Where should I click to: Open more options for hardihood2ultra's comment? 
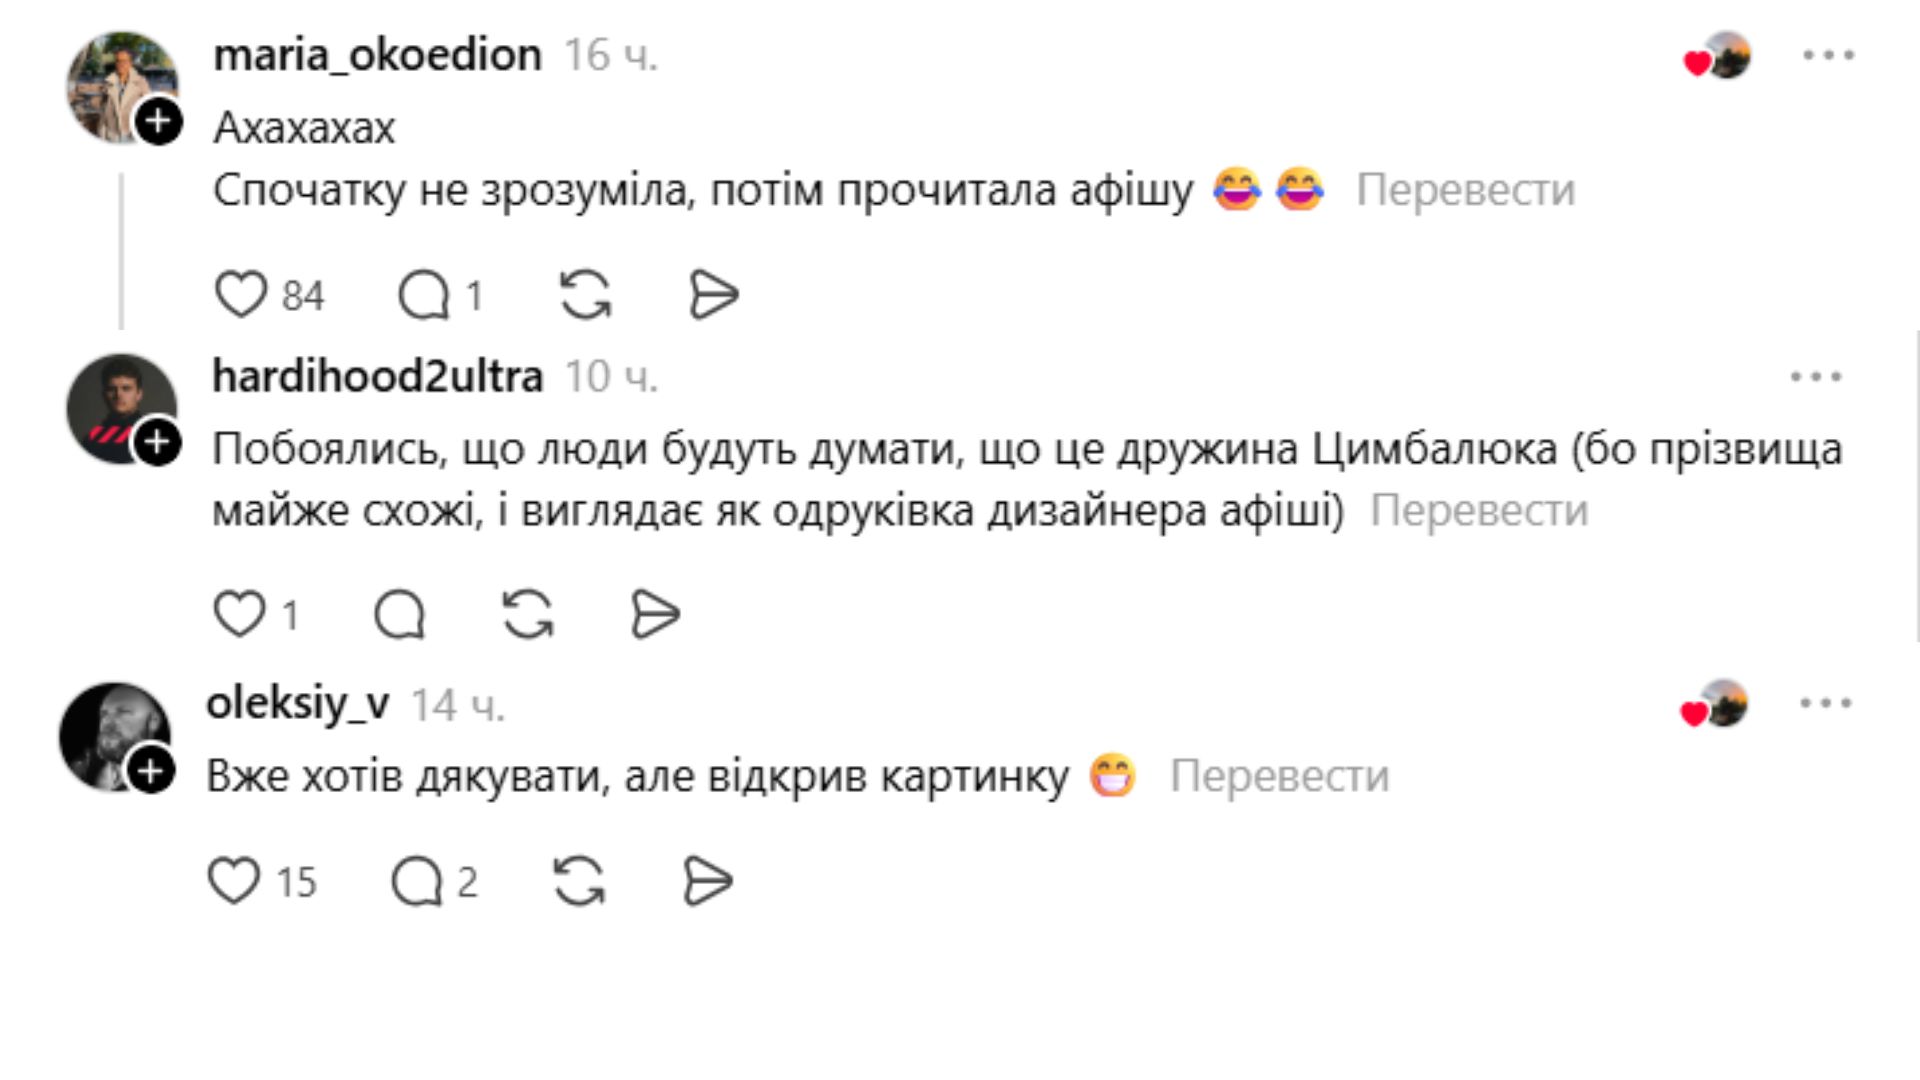pos(1816,377)
